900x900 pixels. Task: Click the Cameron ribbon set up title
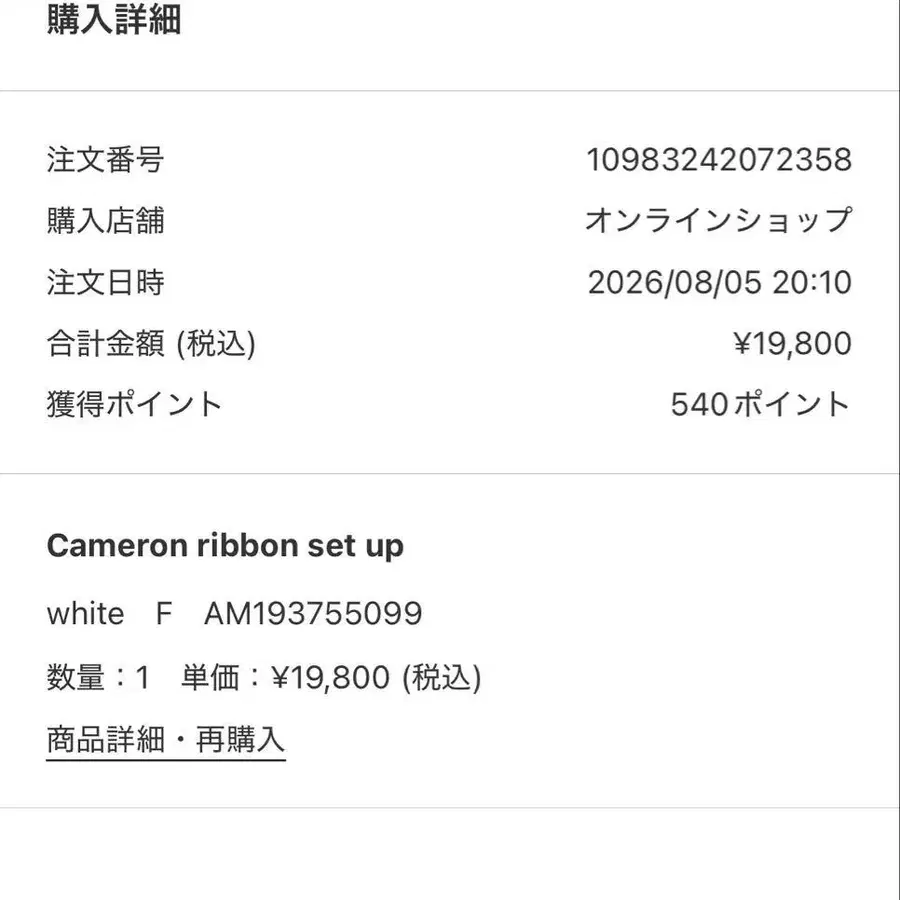pos(225,546)
